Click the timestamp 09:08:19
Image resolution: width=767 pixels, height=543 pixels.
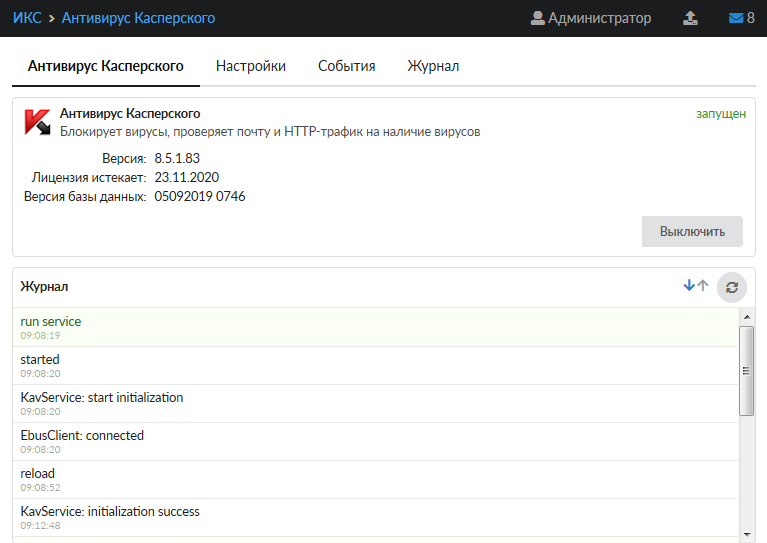click(x=41, y=336)
